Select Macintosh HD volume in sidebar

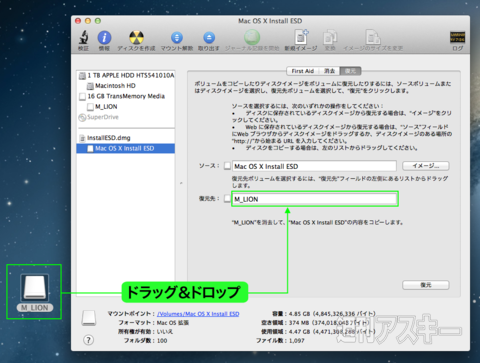111,86
